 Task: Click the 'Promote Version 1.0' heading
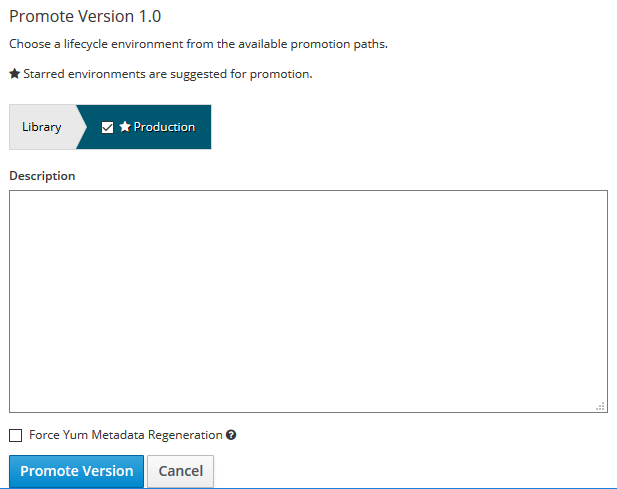coord(85,17)
